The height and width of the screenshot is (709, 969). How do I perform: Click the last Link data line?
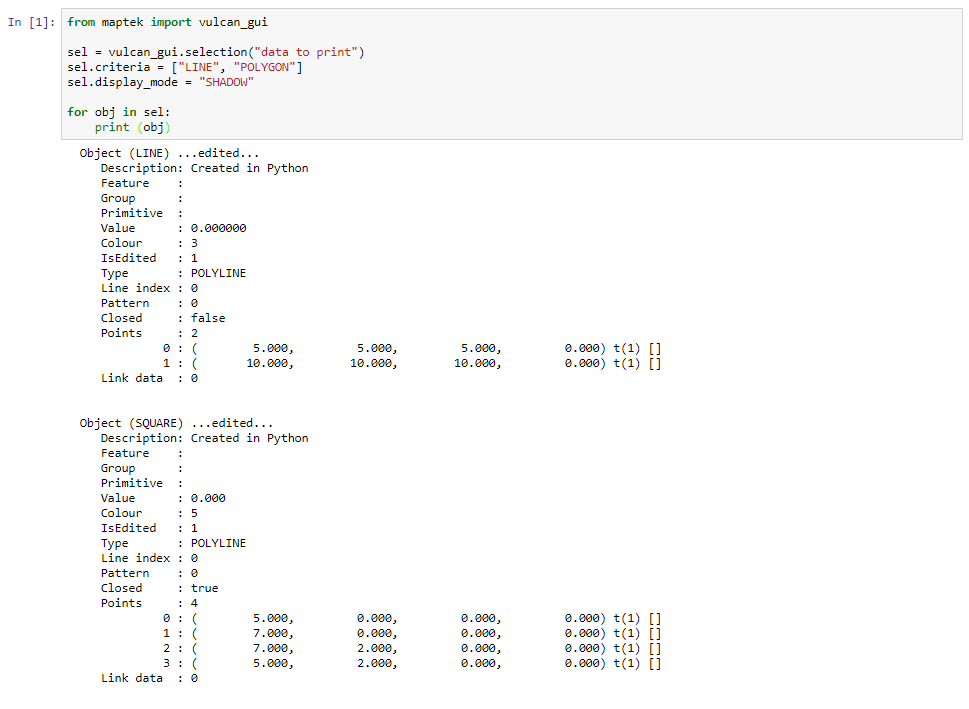[x=150, y=679]
